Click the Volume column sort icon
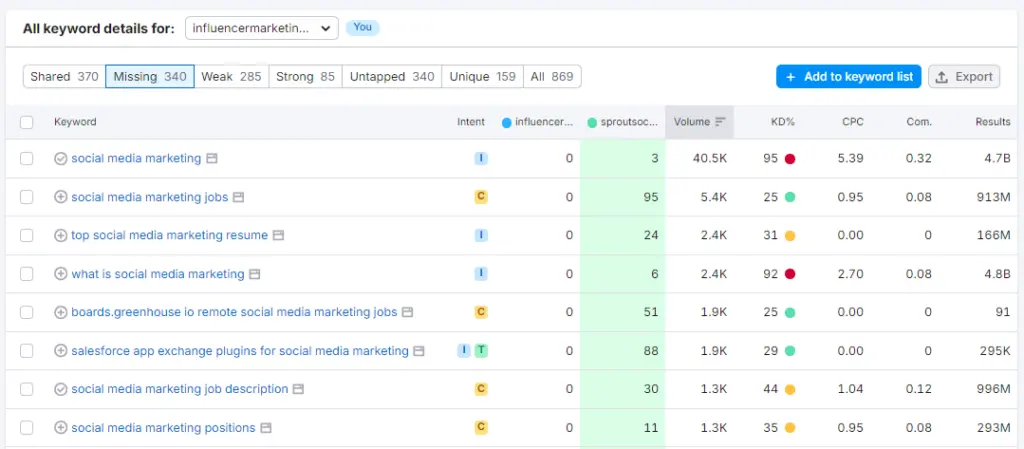Screen dimensions: 1024x449 point(720,122)
